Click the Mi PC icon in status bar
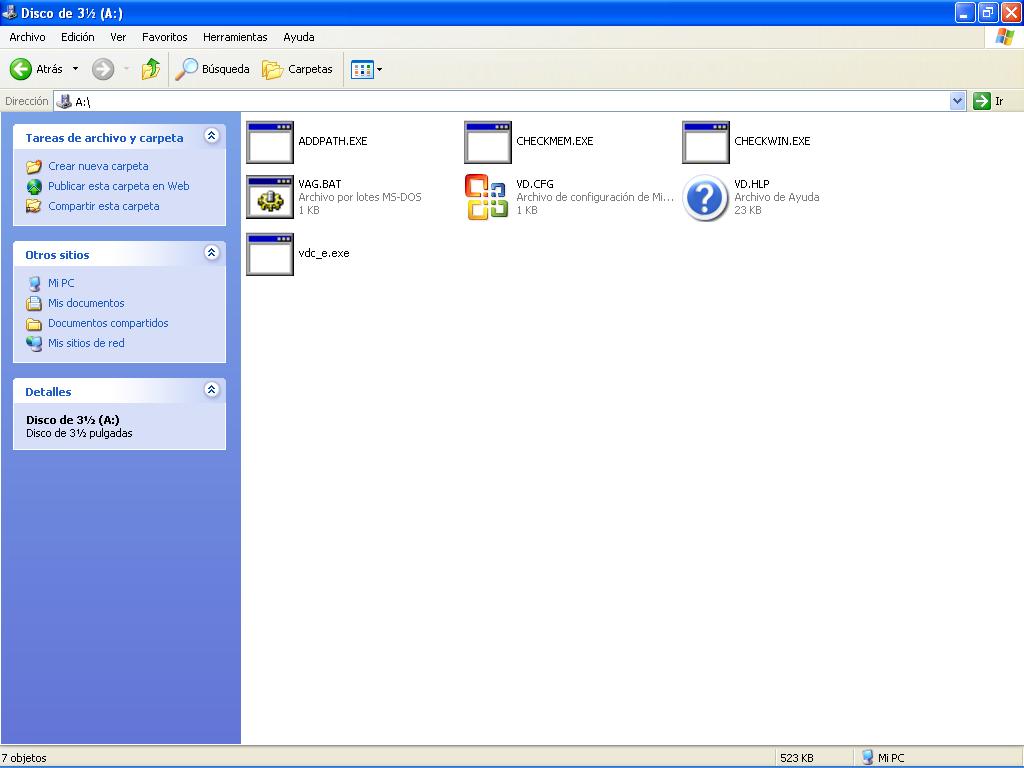This screenshot has height=768, width=1024. click(867, 758)
